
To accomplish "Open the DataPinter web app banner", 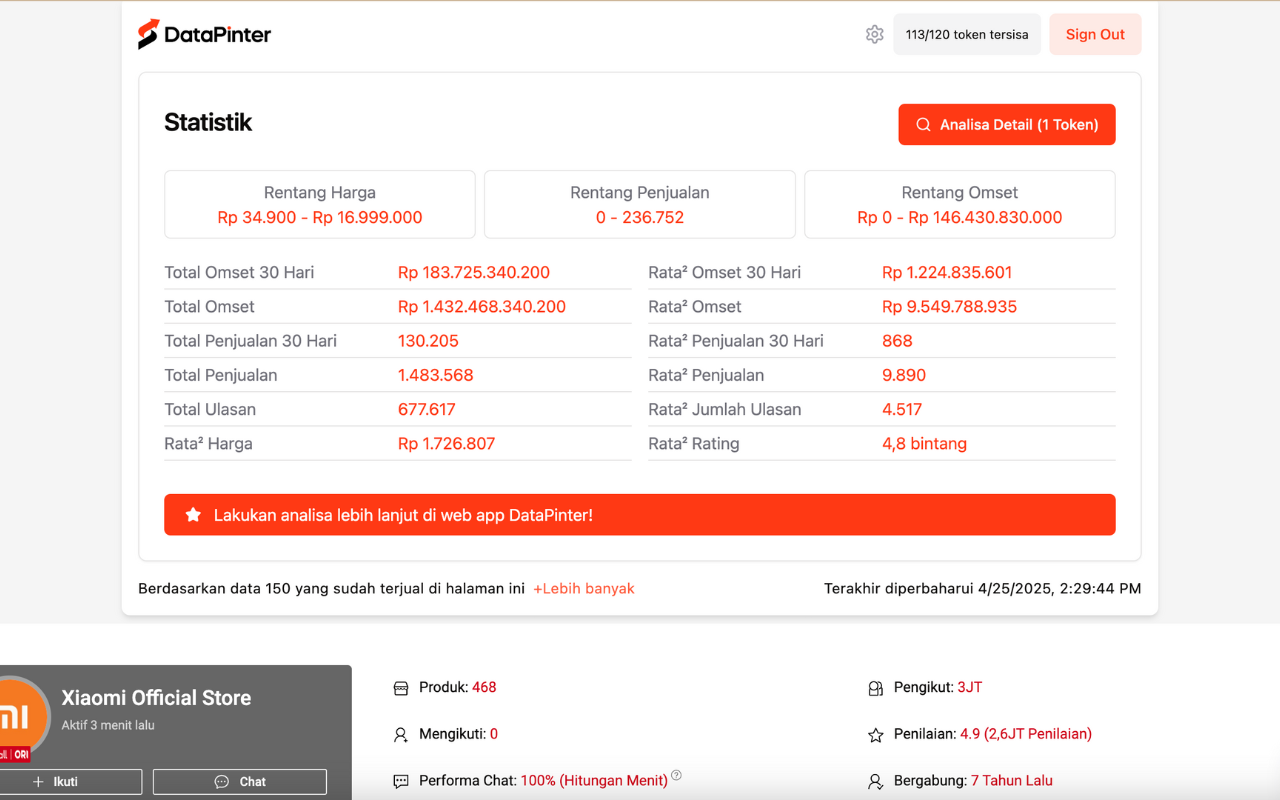I will click(x=640, y=515).
